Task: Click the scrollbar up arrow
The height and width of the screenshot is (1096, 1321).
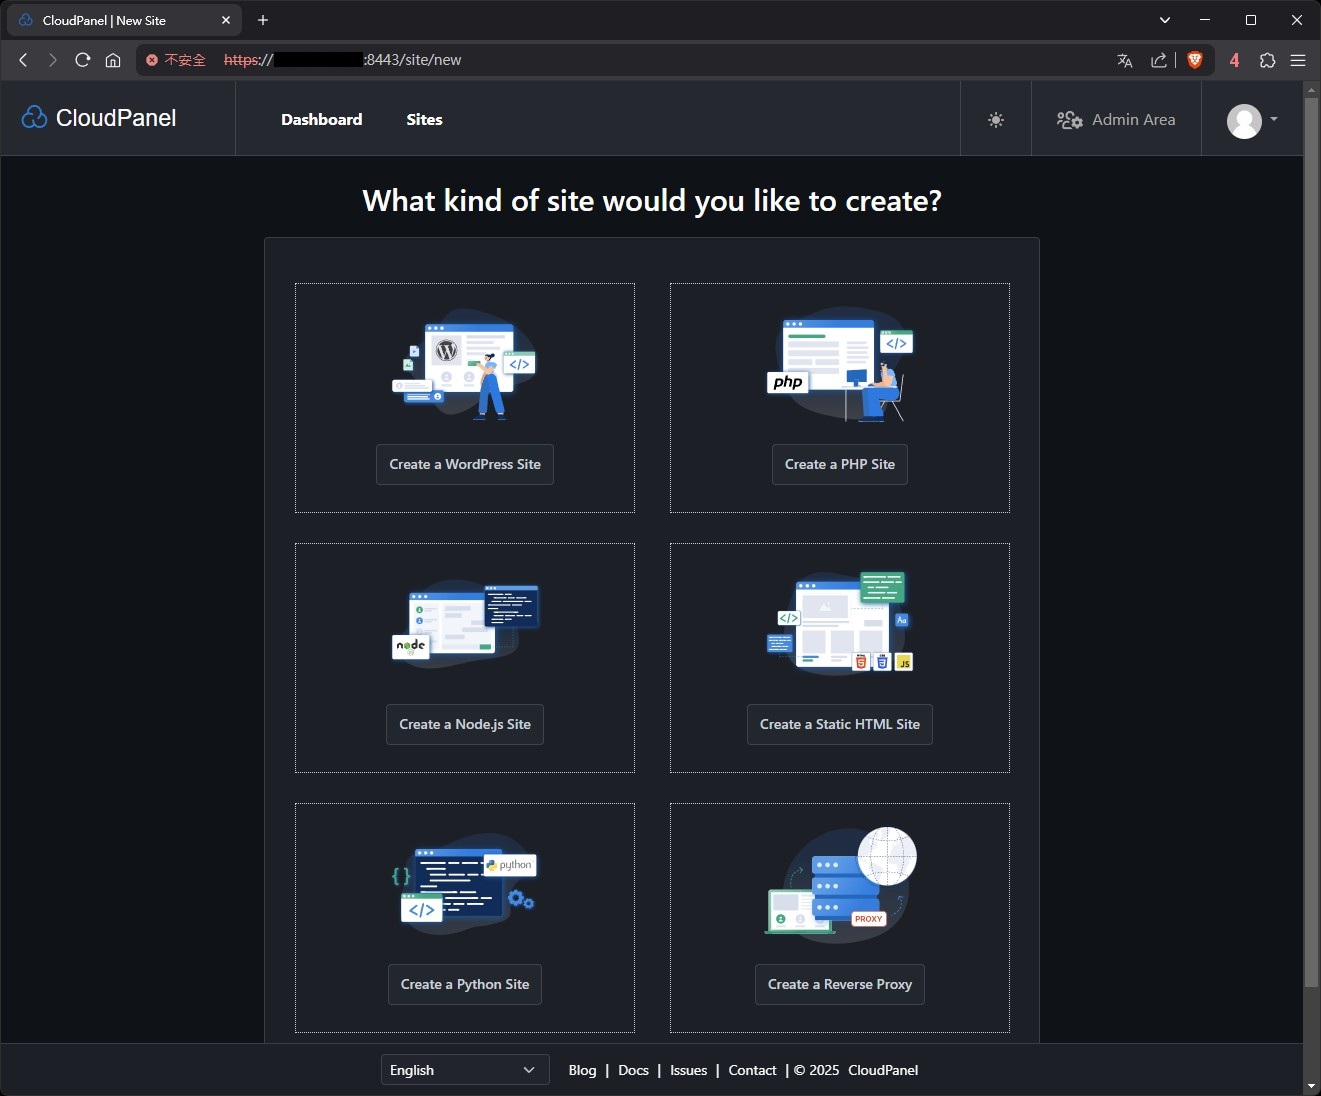Action: click(1311, 89)
